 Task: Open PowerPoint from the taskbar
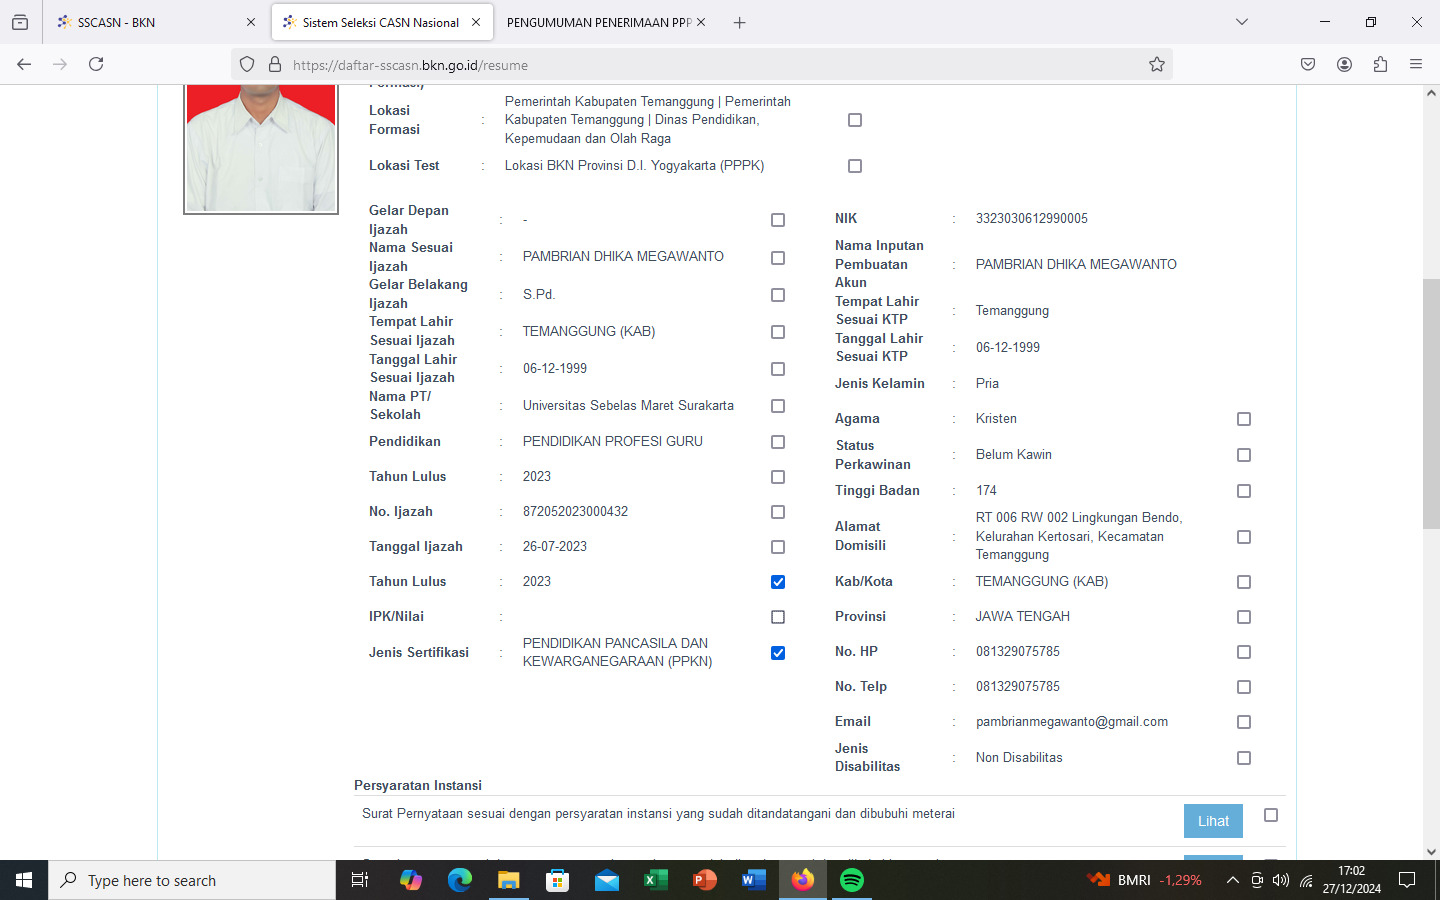pyautogui.click(x=705, y=880)
